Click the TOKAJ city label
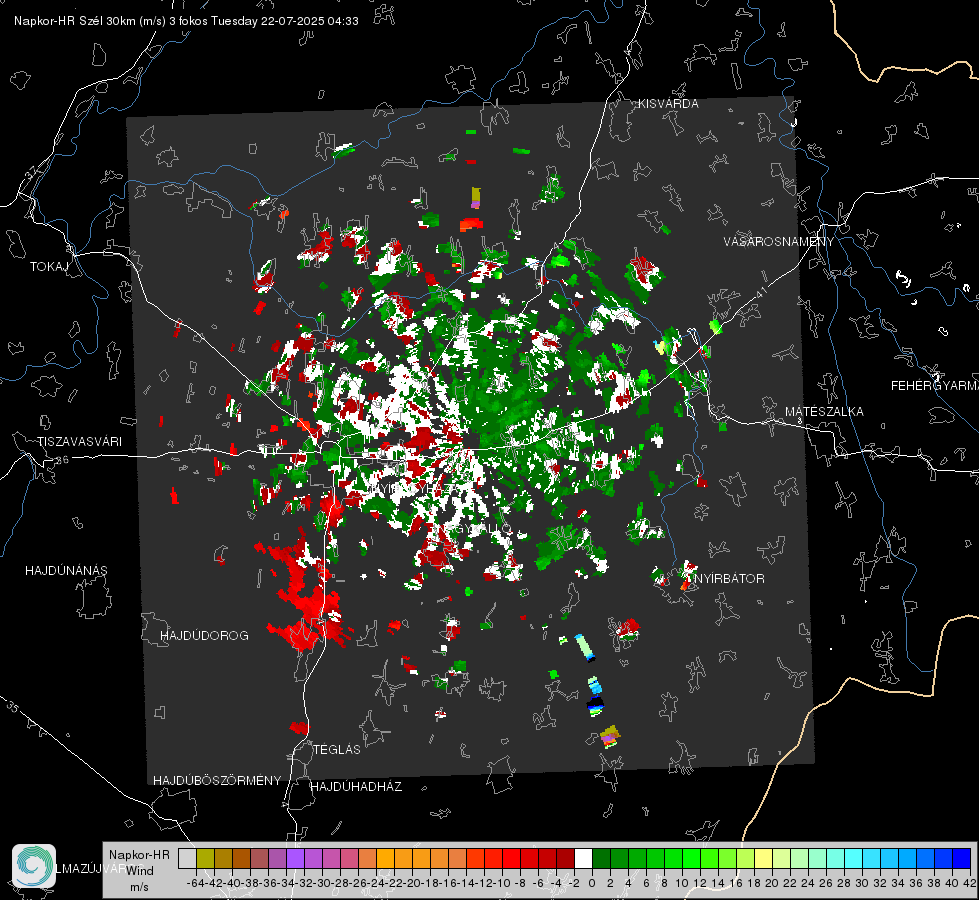The height and width of the screenshot is (900, 979). (x=49, y=267)
